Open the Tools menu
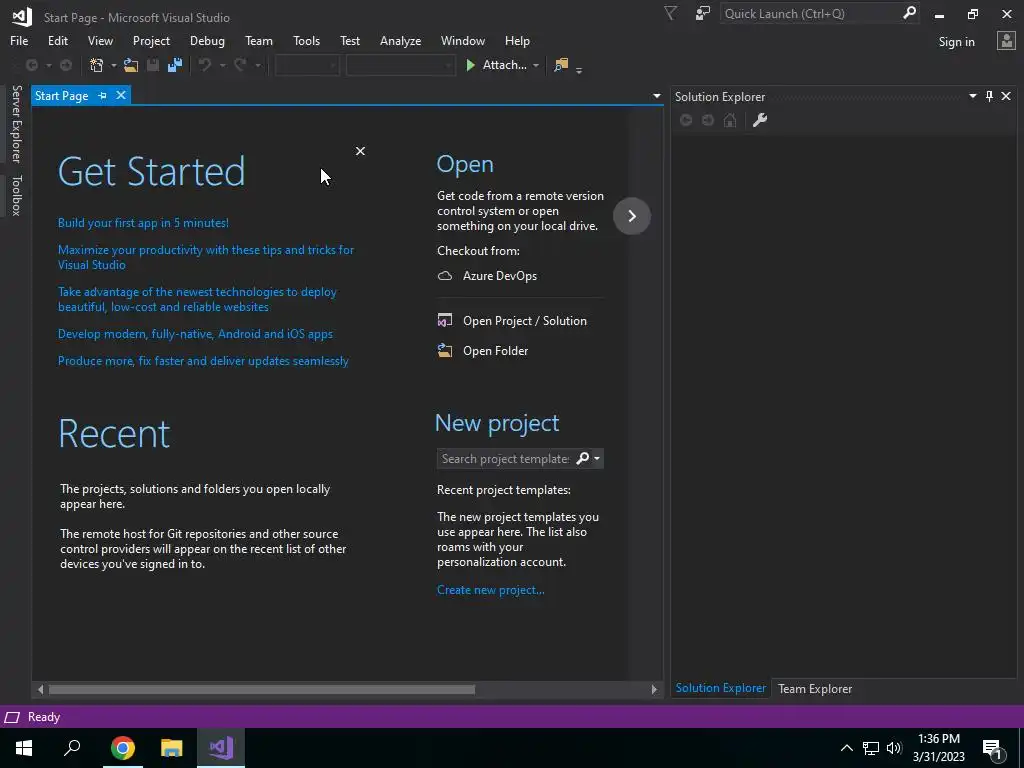1024x768 pixels. (306, 40)
